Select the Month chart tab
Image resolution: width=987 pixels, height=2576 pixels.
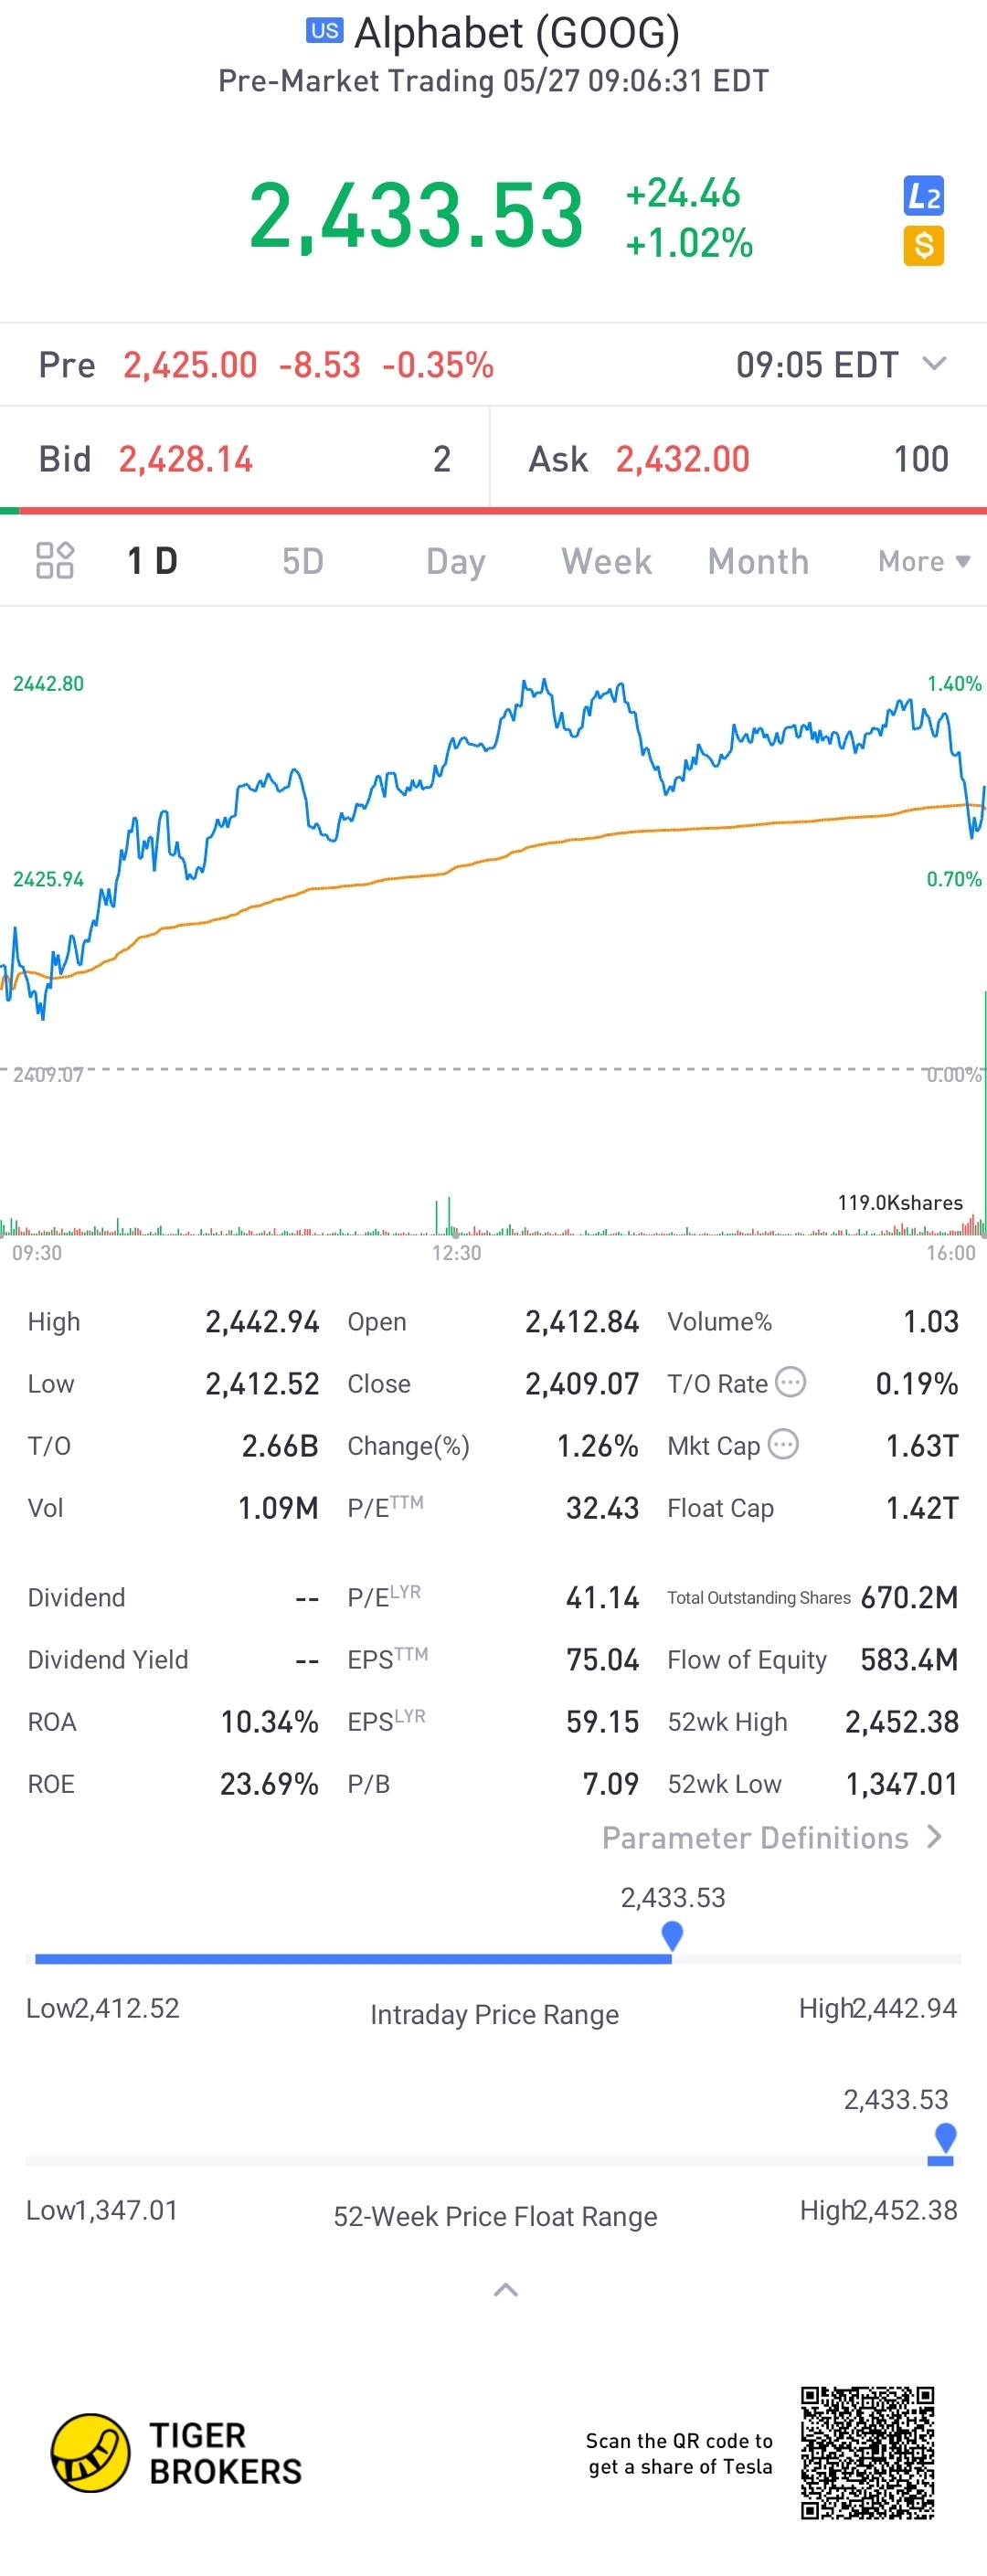tap(758, 561)
